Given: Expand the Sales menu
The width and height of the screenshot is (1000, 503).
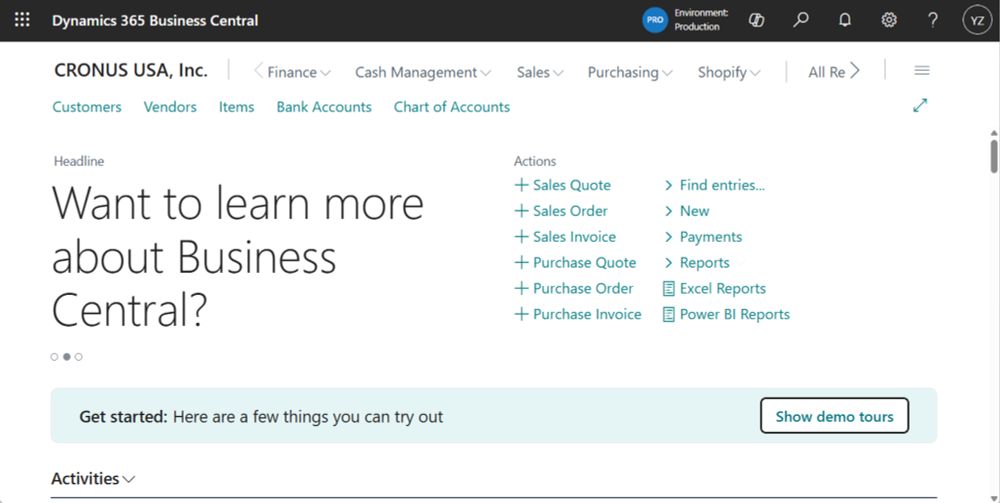Looking at the screenshot, I should point(540,72).
